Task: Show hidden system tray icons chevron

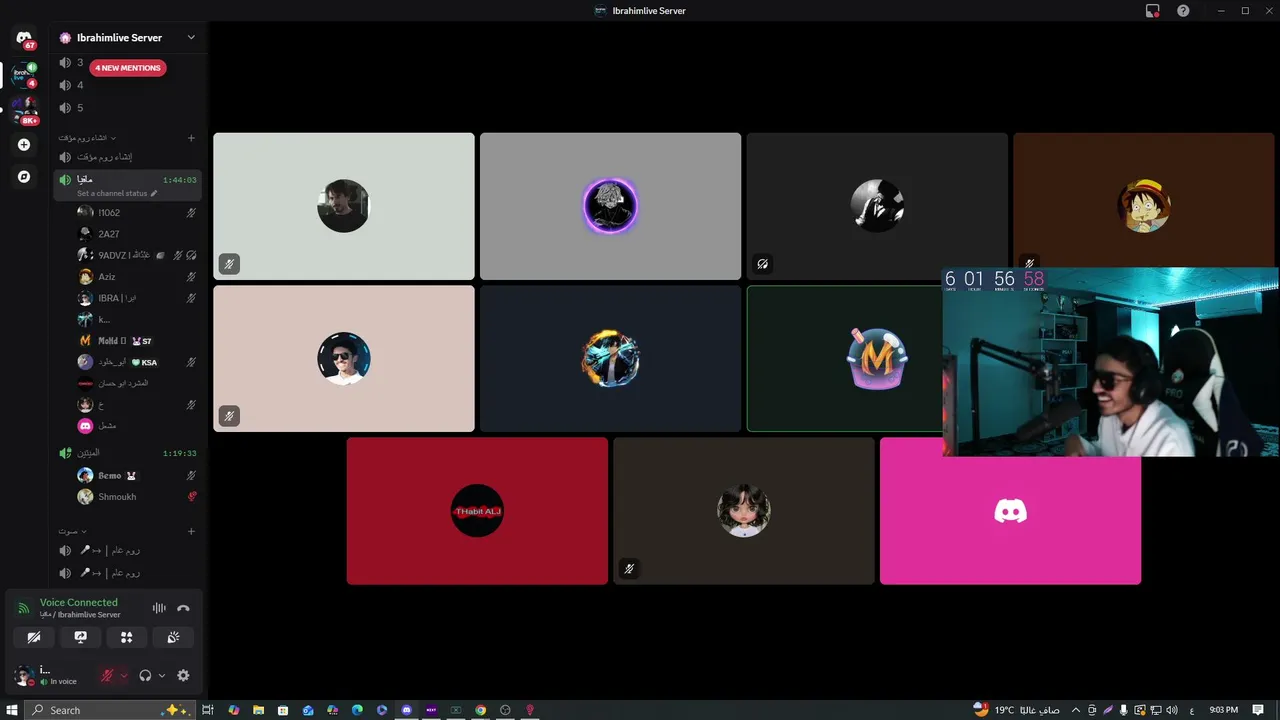Action: click(1076, 710)
